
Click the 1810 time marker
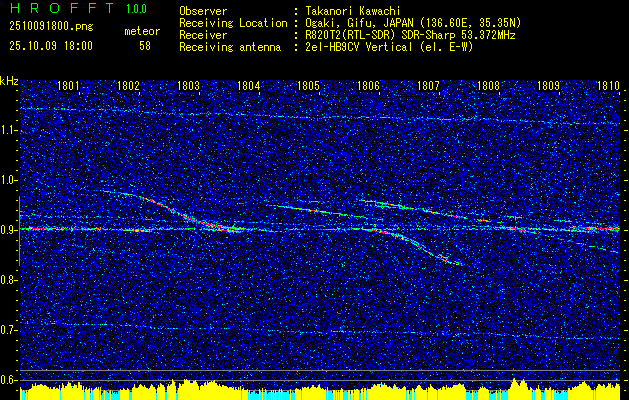(x=608, y=86)
